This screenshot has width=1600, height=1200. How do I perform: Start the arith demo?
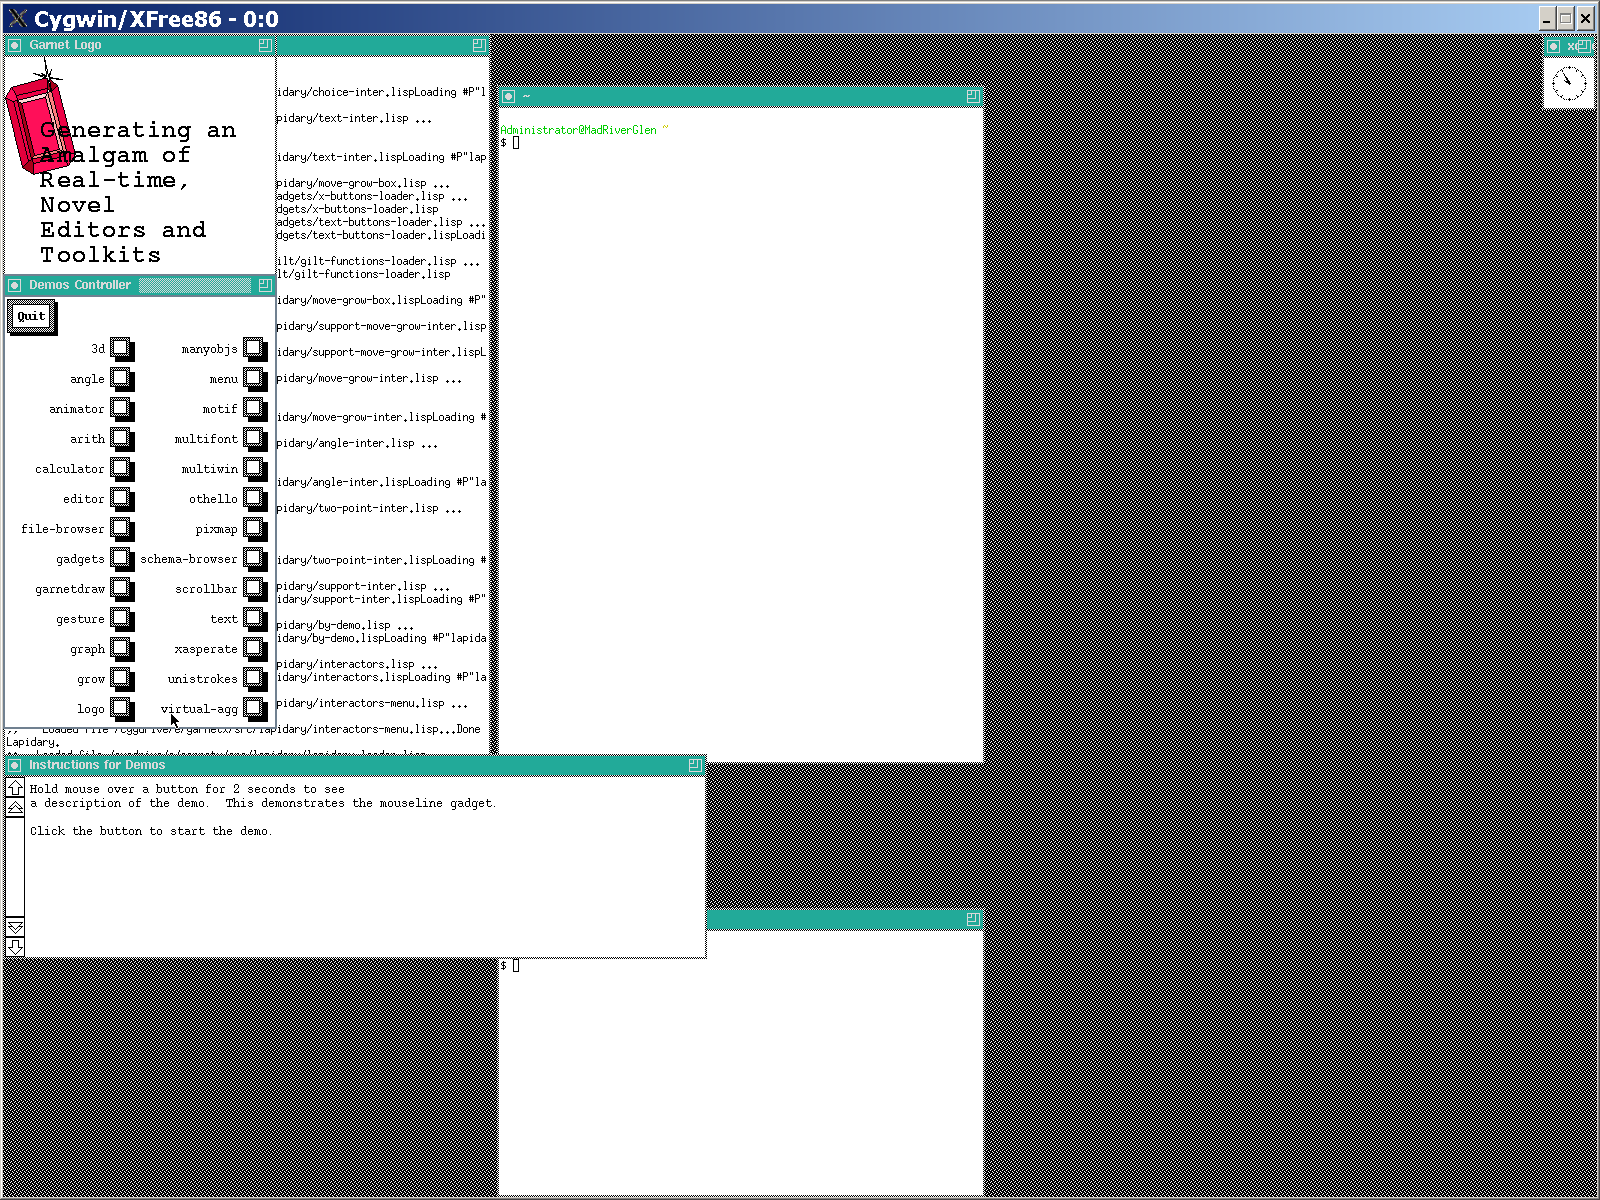coord(122,439)
